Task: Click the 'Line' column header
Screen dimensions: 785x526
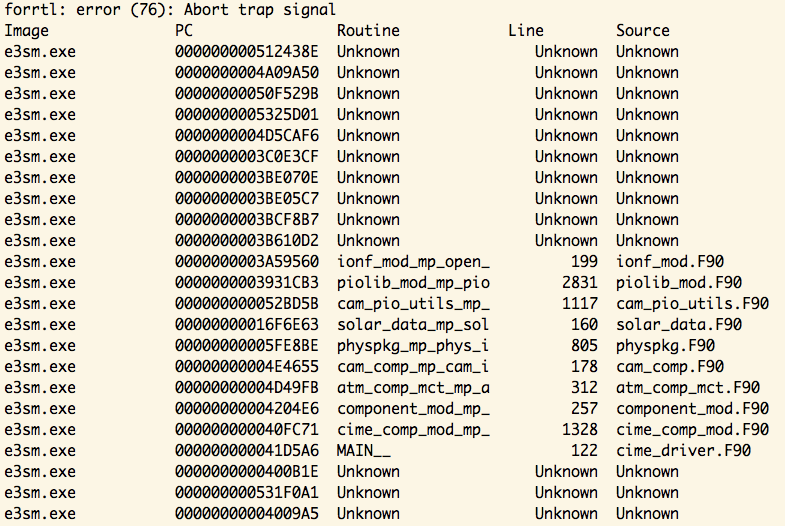Action: 525,31
